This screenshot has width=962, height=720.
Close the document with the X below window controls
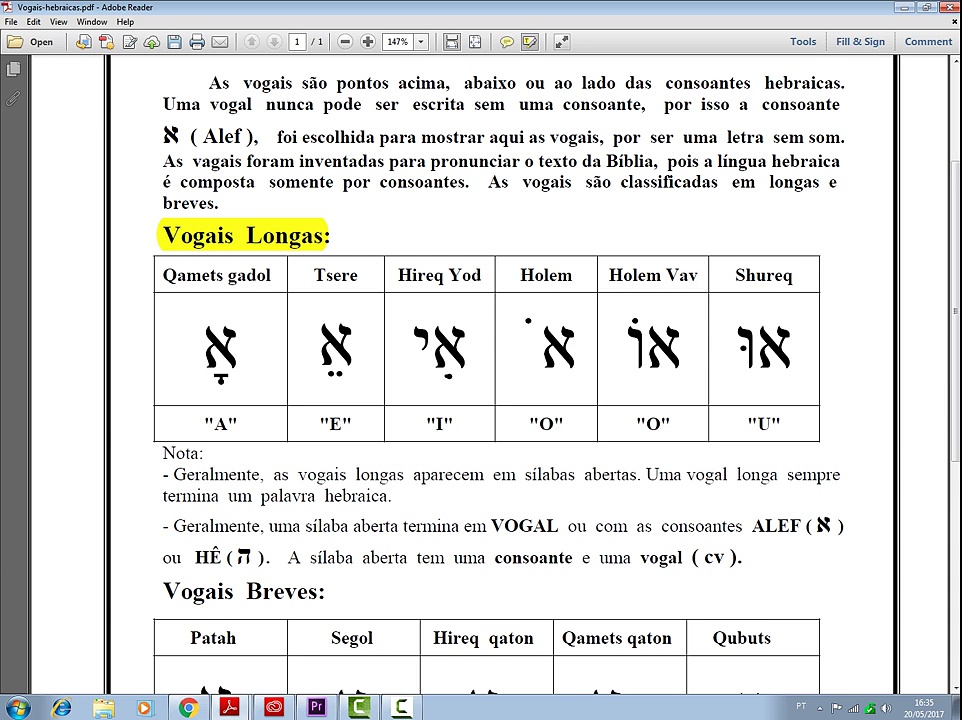[x=955, y=21]
